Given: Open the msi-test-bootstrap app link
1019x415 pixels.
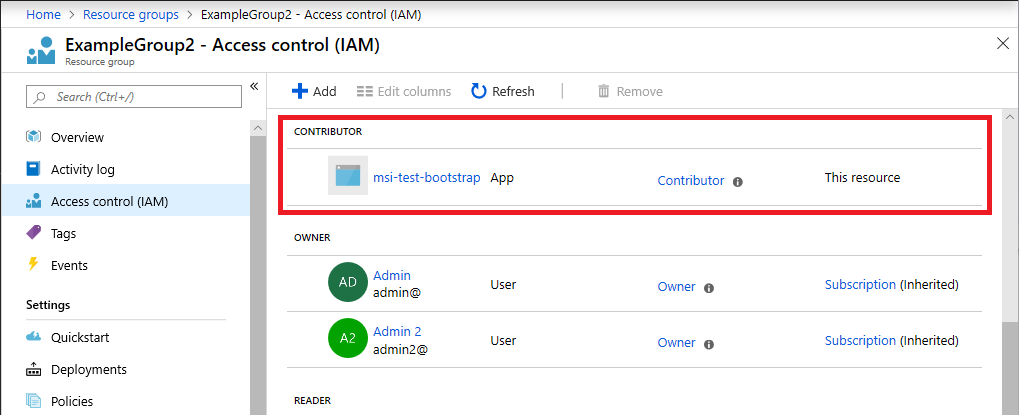Looking at the screenshot, I should pos(426,178).
